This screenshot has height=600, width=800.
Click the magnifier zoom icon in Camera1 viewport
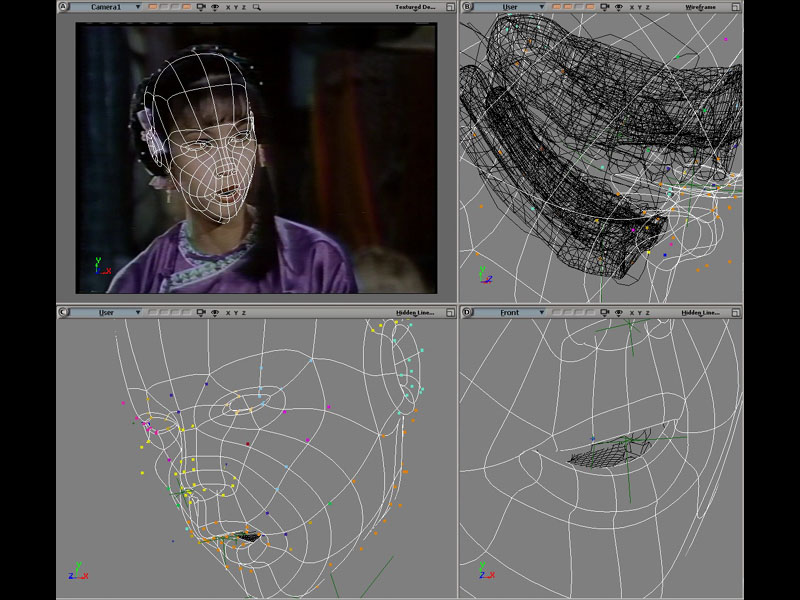257,6
